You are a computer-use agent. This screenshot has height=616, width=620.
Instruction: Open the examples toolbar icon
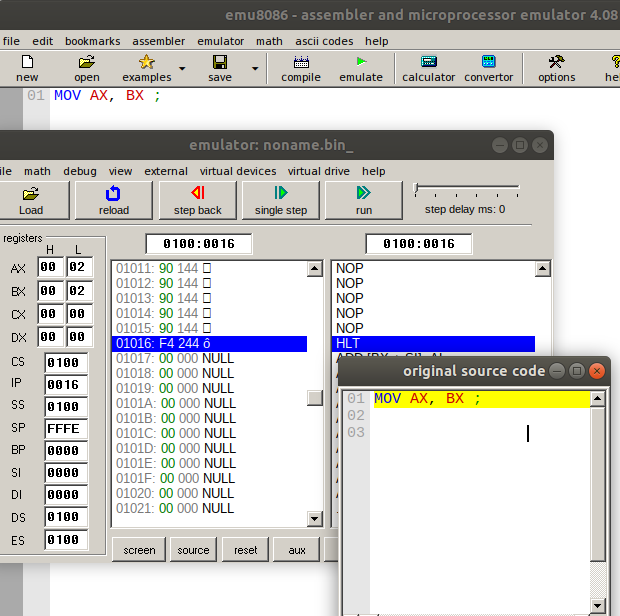[x=146, y=62]
